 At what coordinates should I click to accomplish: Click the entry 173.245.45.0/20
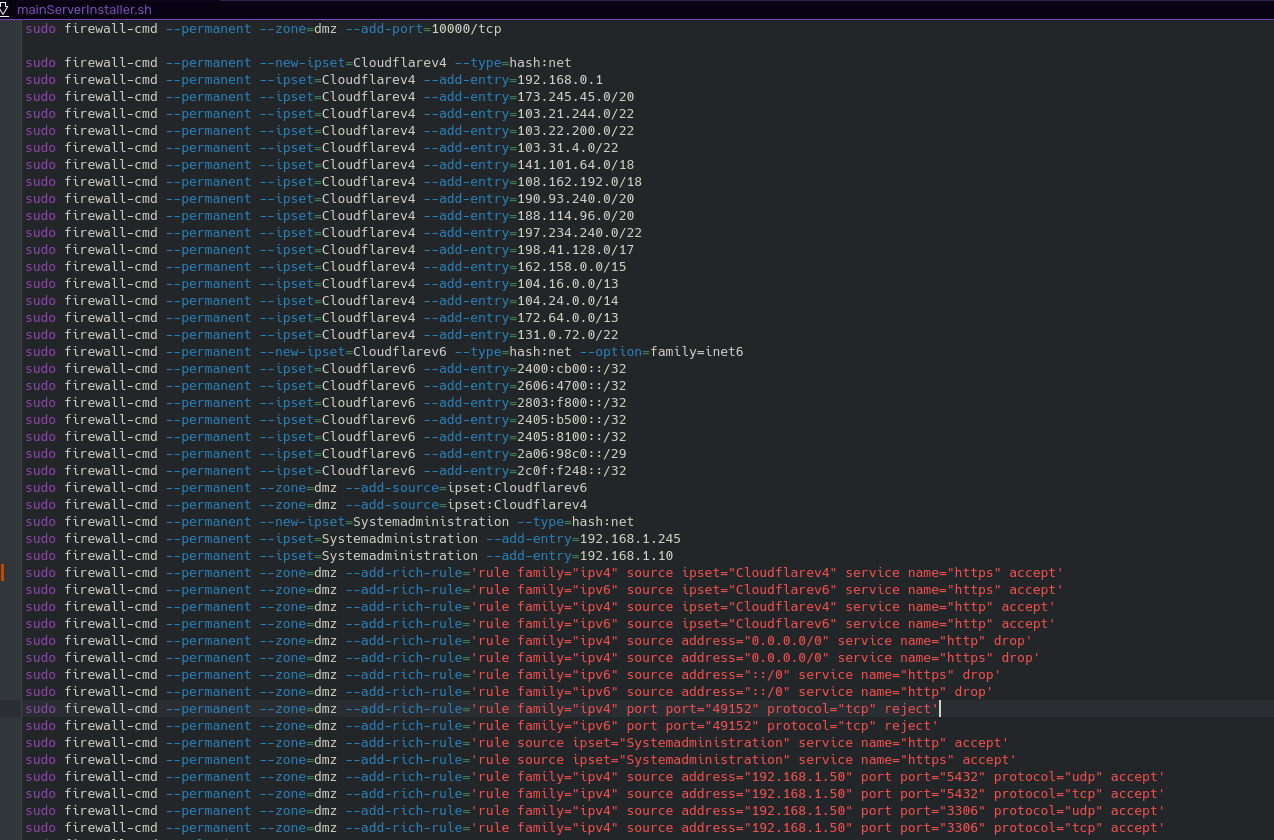coord(576,96)
